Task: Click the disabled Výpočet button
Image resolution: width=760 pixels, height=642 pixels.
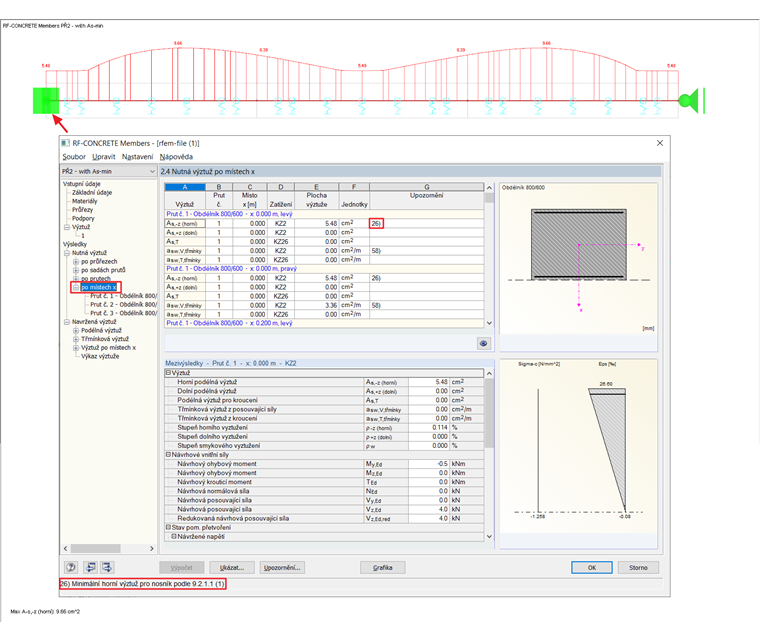Action: [x=181, y=567]
